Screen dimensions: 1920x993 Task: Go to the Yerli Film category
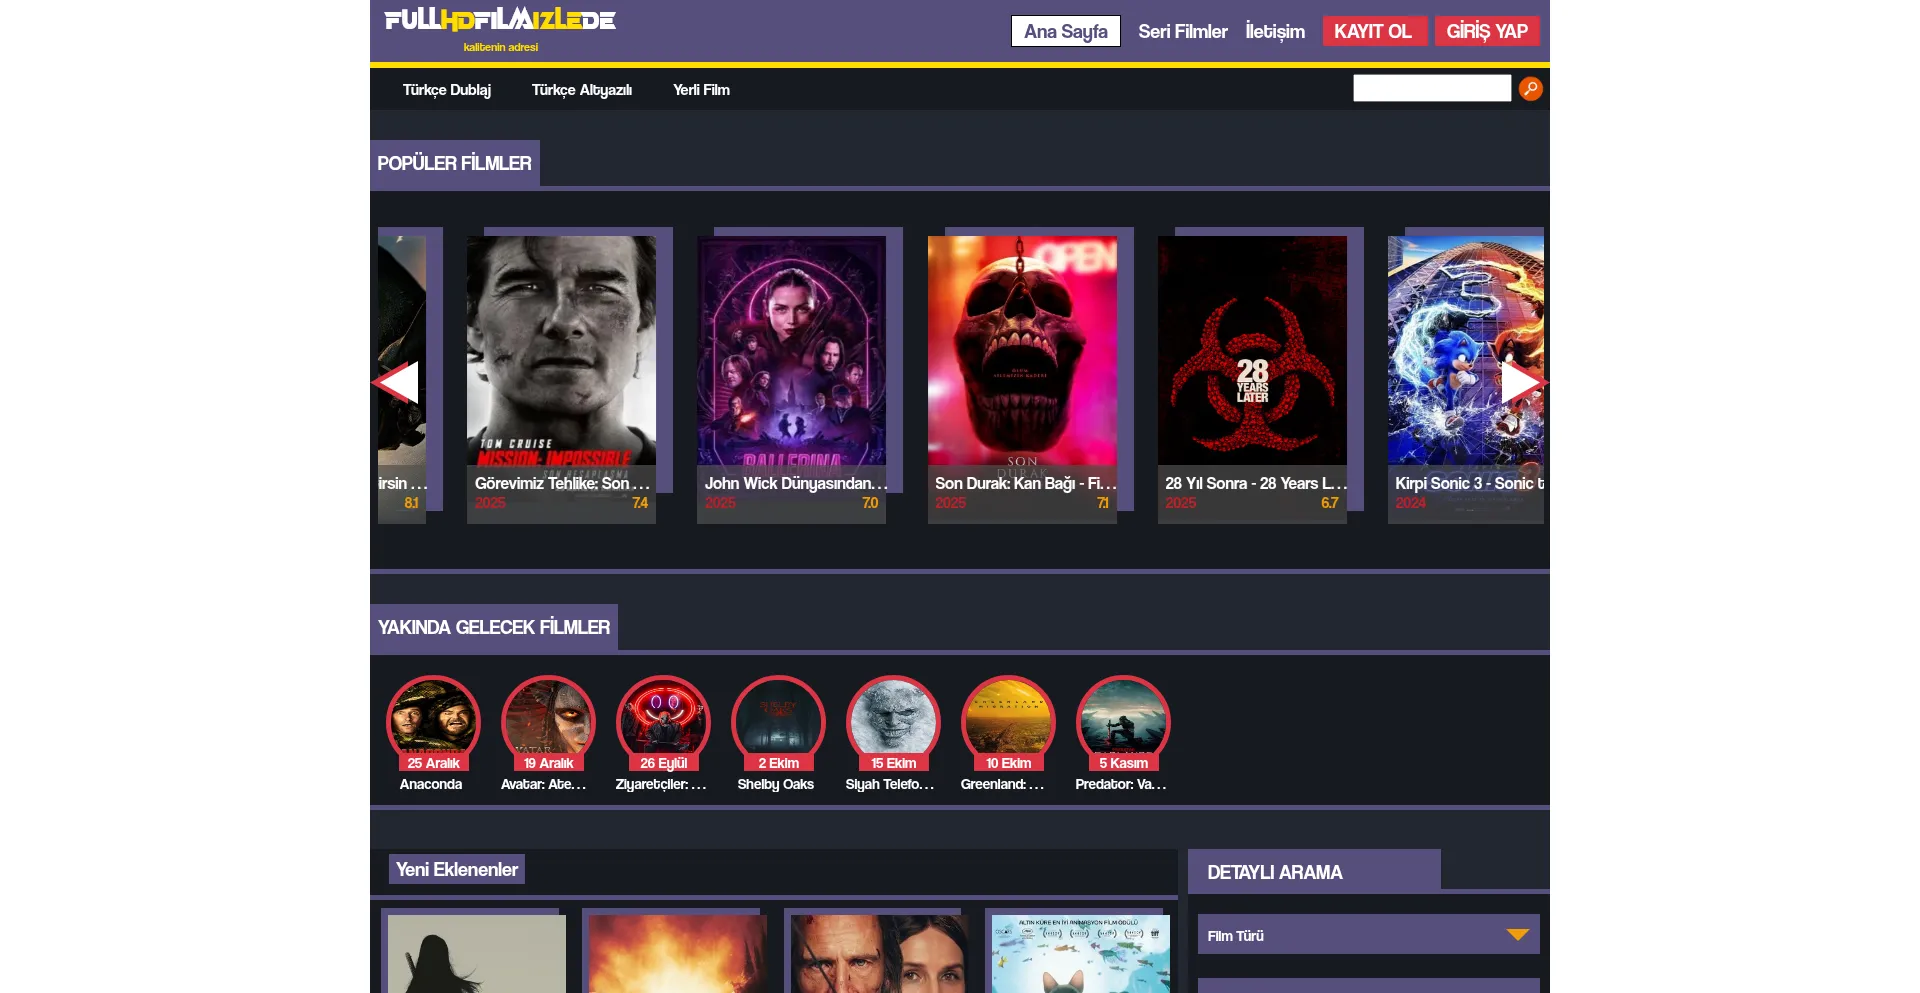coord(701,90)
